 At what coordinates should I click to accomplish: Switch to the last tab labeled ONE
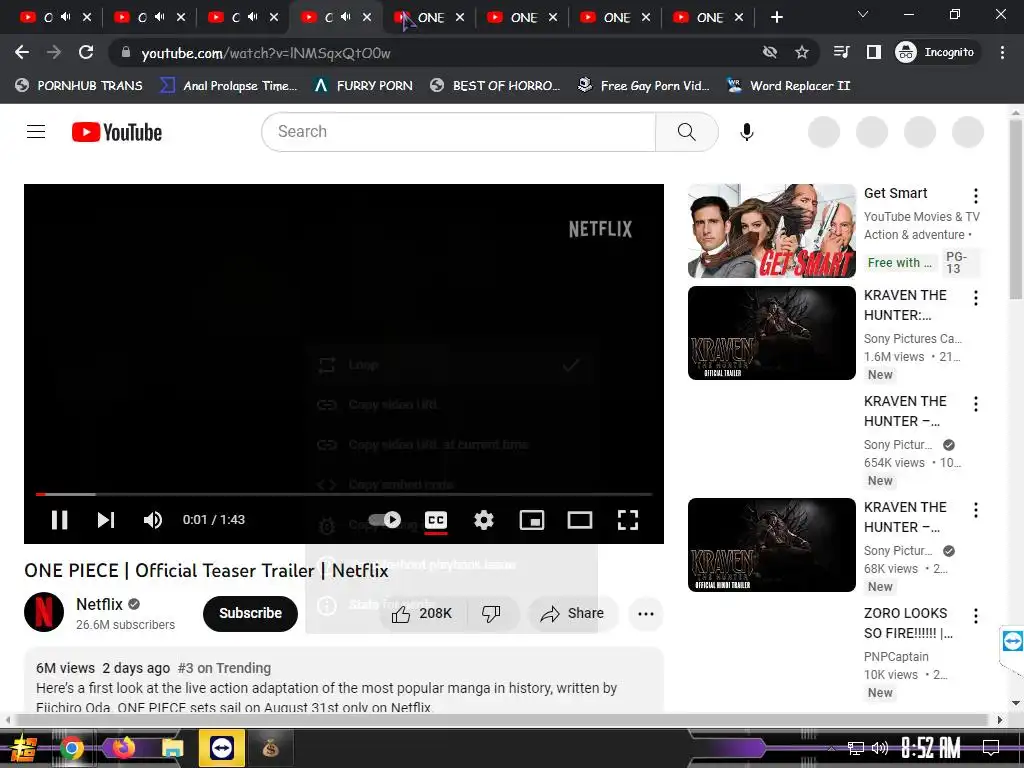click(708, 18)
